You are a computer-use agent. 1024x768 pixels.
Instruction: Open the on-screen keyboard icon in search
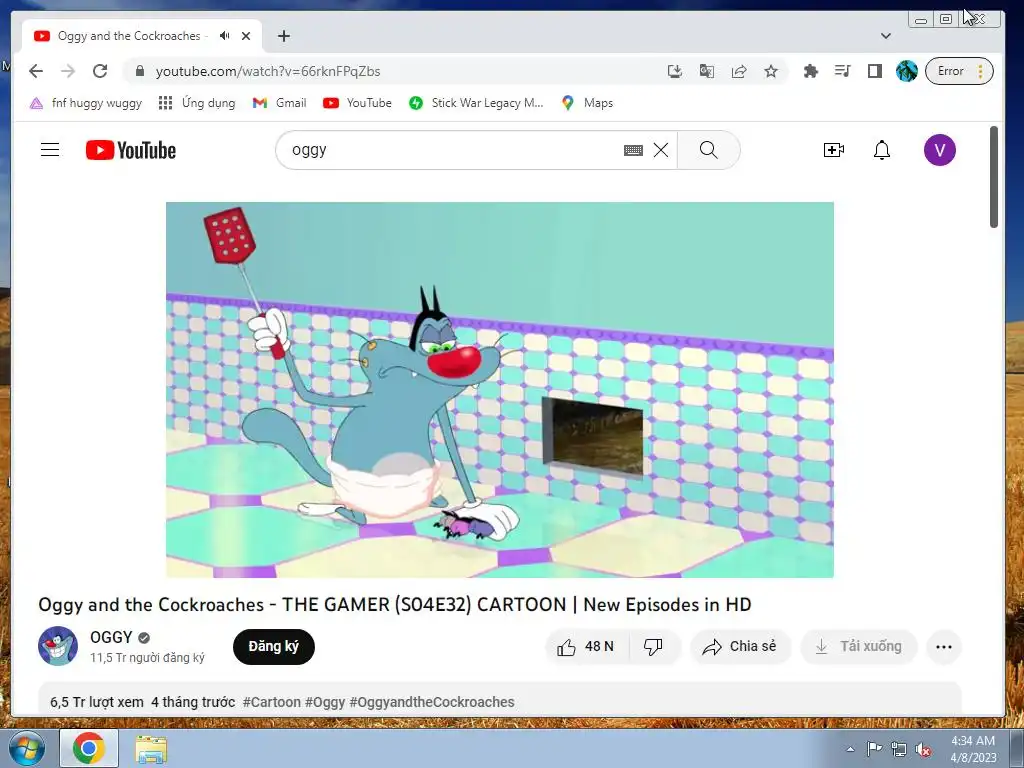point(633,150)
